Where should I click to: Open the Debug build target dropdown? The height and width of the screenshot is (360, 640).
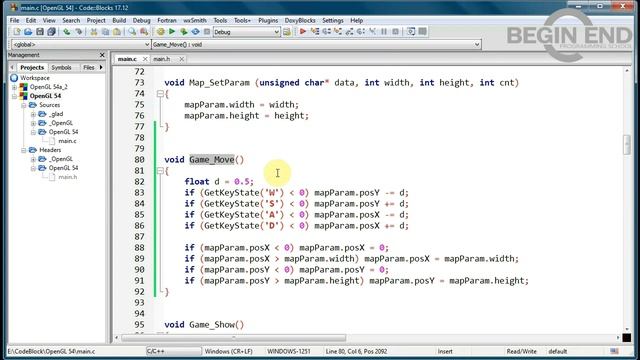[276, 32]
